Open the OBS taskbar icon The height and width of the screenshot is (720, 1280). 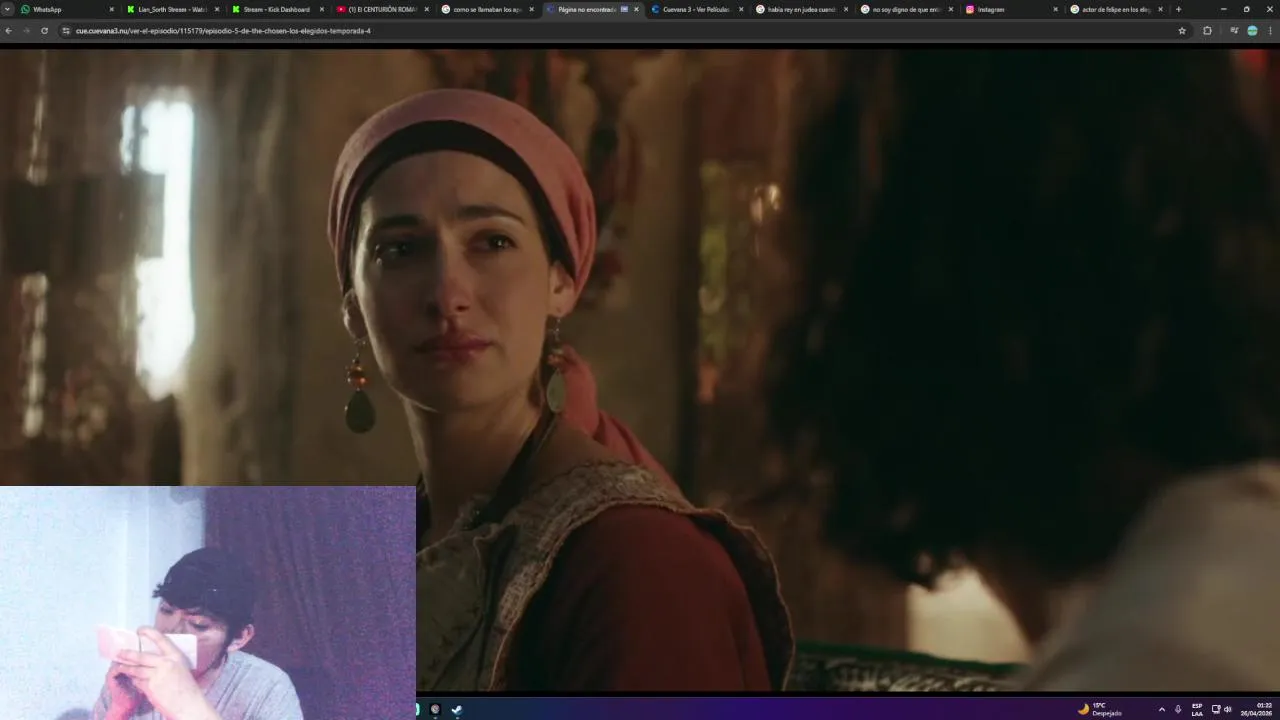[435, 709]
